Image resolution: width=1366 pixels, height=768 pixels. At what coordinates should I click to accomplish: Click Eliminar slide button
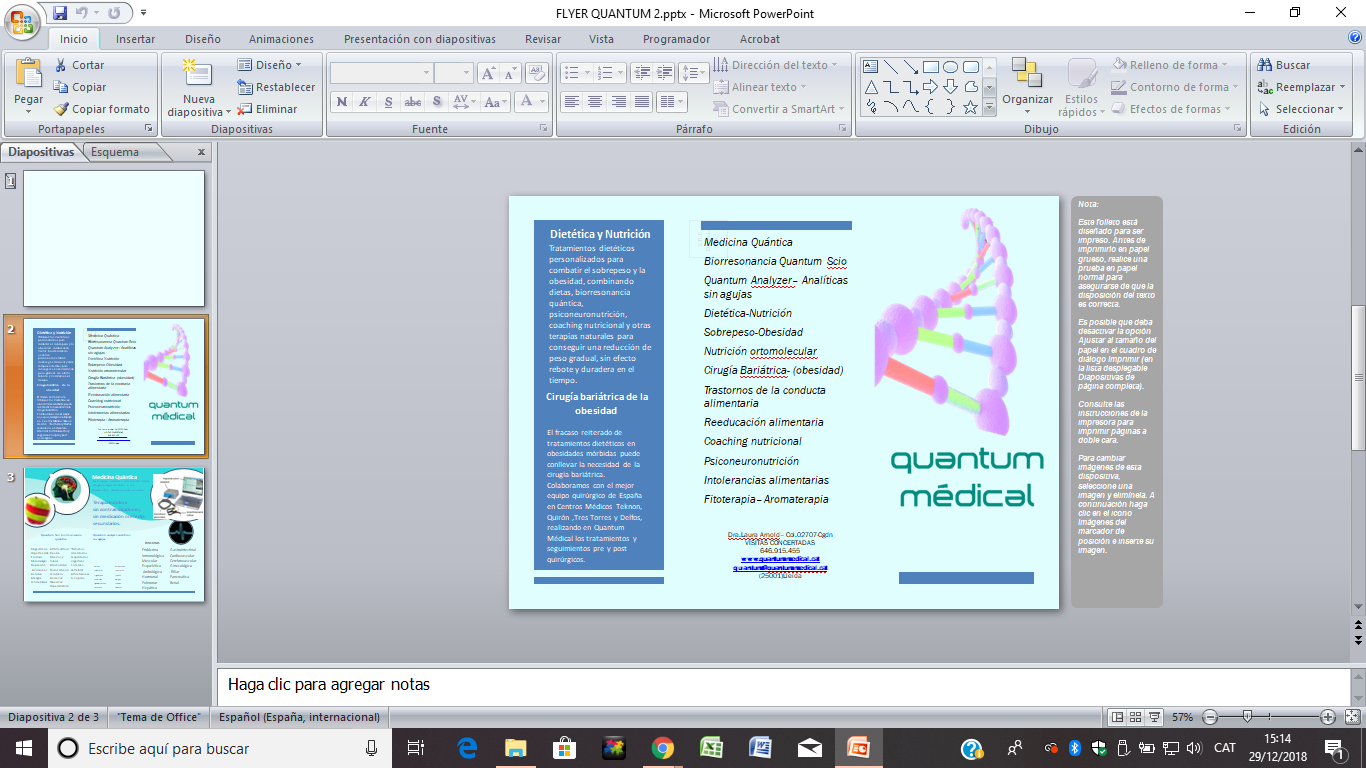(268, 109)
